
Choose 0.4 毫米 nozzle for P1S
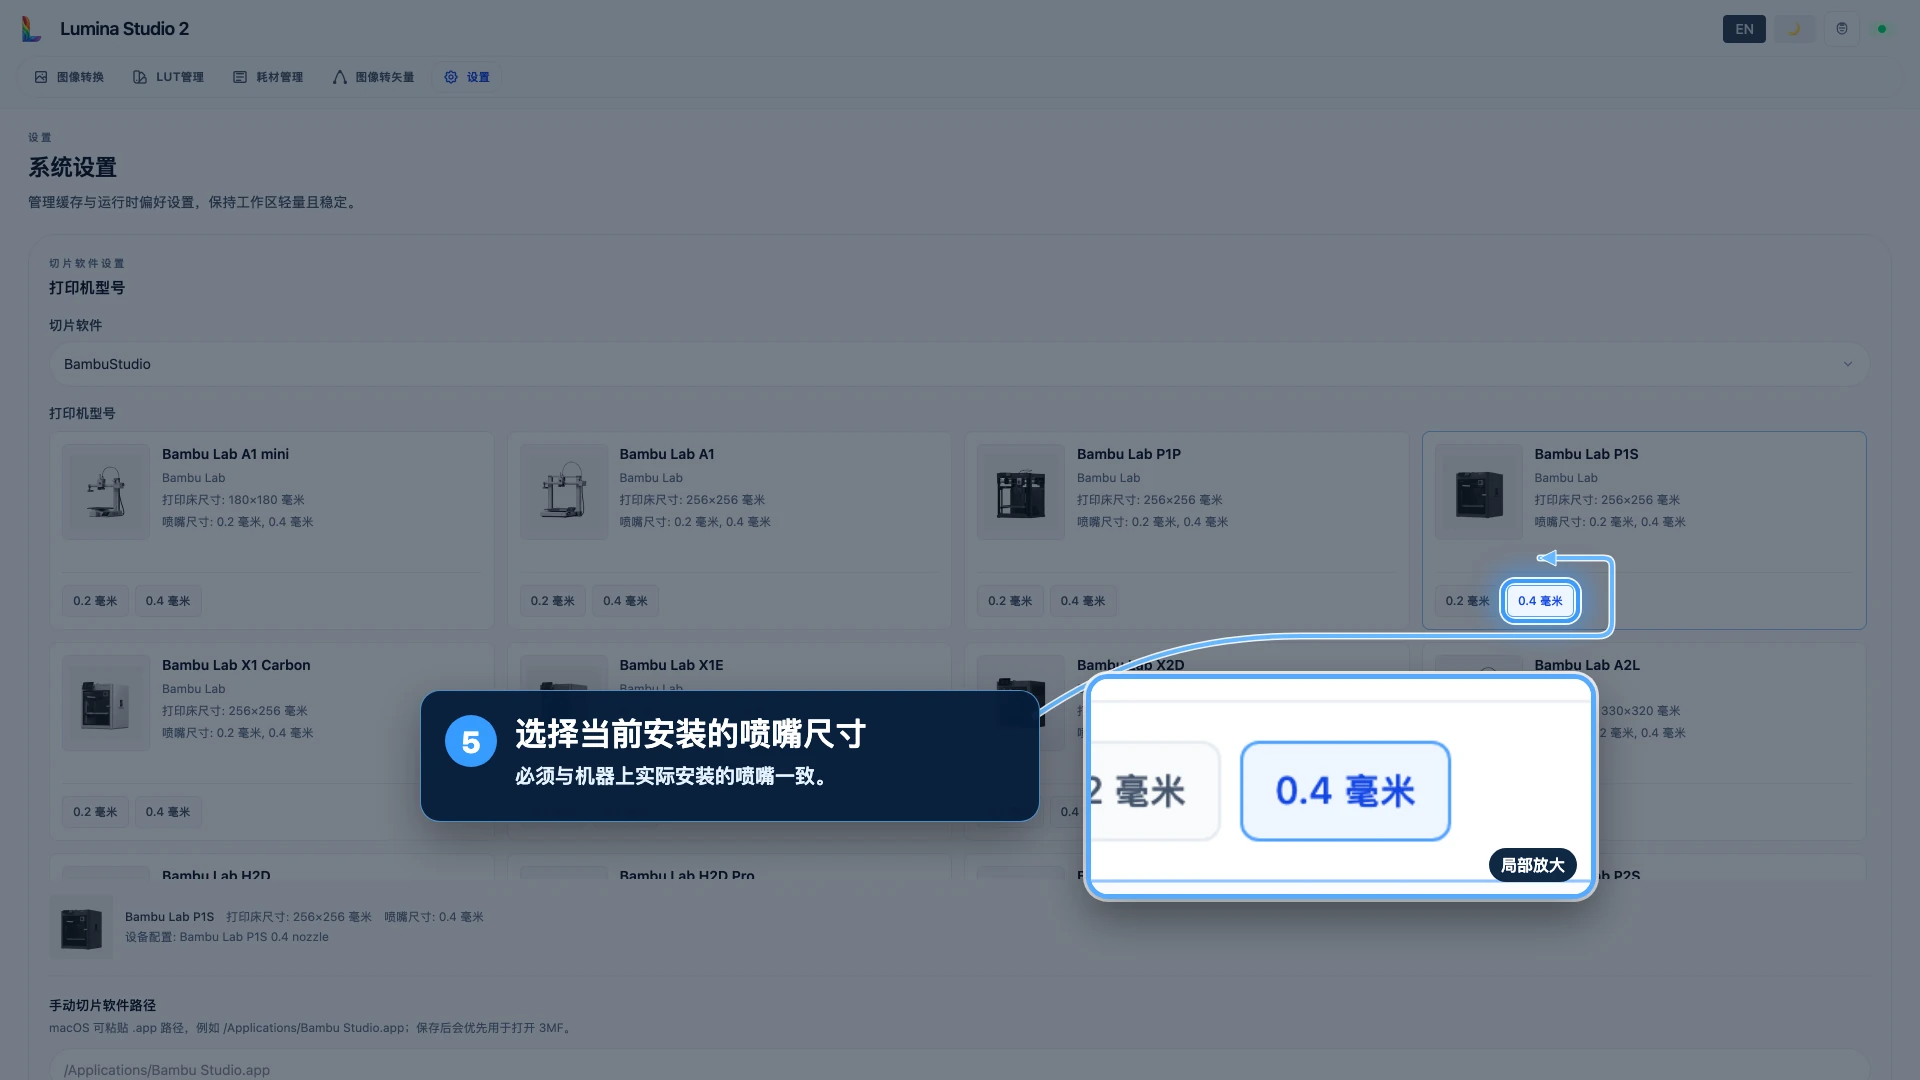1540,601
